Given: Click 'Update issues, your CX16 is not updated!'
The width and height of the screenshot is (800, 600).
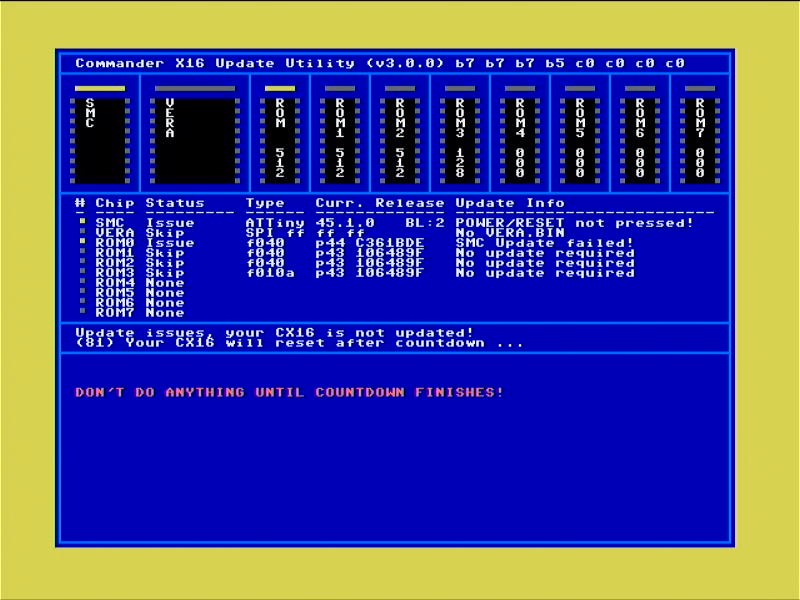Looking at the screenshot, I should click(275, 333).
